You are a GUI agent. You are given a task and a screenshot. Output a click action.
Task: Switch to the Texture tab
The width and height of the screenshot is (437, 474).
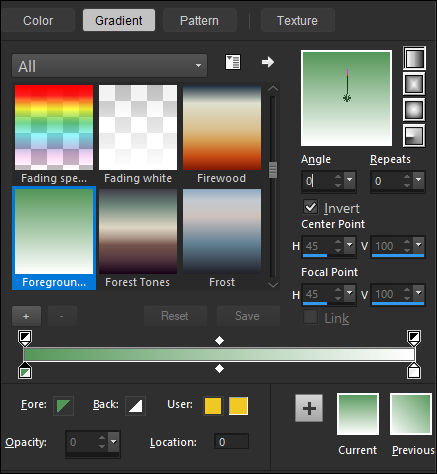(297, 21)
